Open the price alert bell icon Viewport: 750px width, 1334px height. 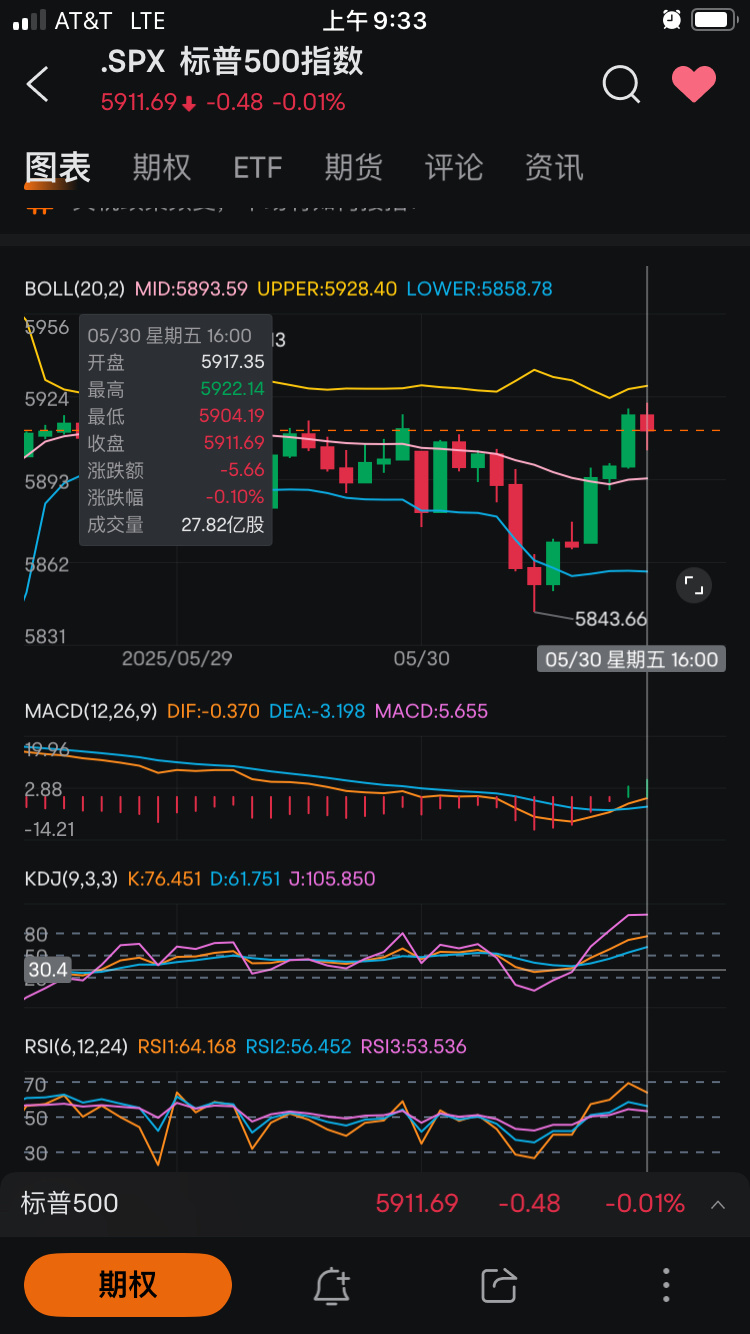(x=332, y=1285)
